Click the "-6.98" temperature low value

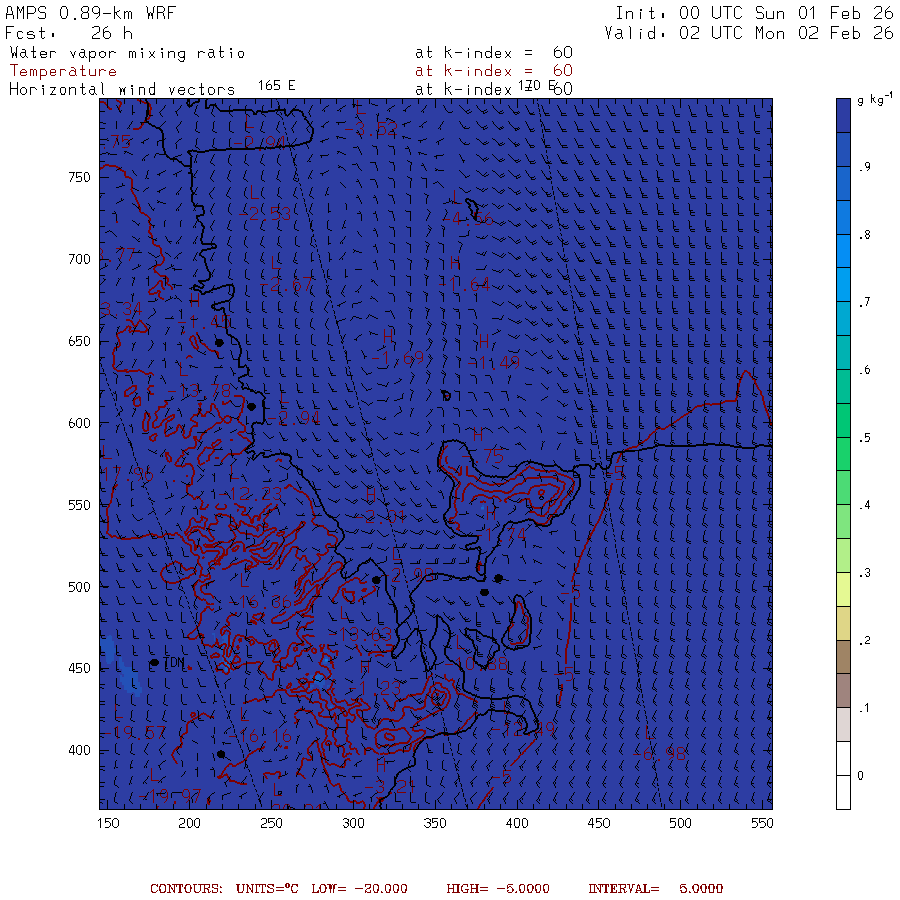pyautogui.click(x=660, y=754)
